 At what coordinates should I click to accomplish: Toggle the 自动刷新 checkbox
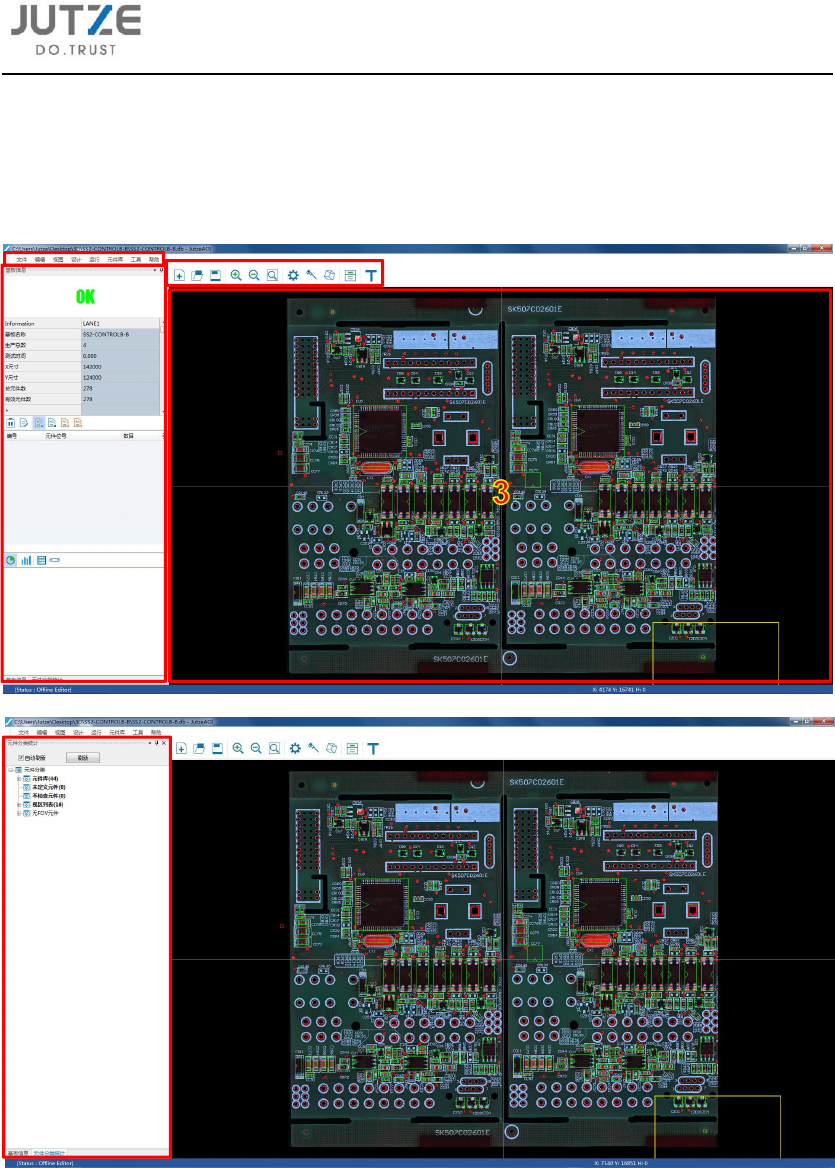coord(21,758)
